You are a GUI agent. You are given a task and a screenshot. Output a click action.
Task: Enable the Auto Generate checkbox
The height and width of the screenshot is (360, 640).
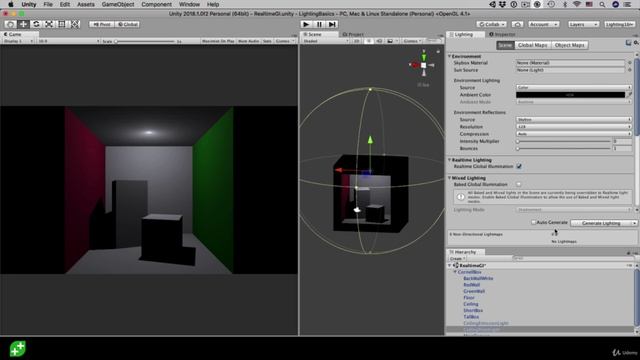coord(533,222)
